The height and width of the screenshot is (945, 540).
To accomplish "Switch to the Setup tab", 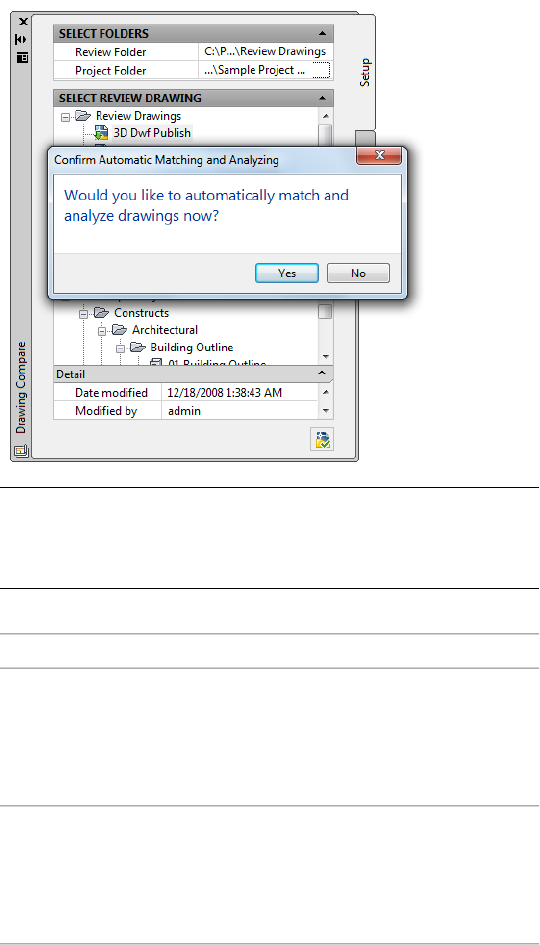I will click(365, 72).
